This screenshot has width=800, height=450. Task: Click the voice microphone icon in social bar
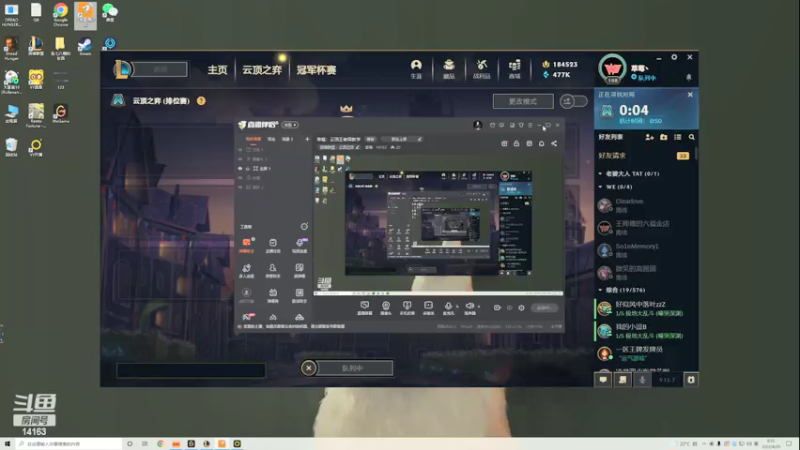(x=642, y=380)
